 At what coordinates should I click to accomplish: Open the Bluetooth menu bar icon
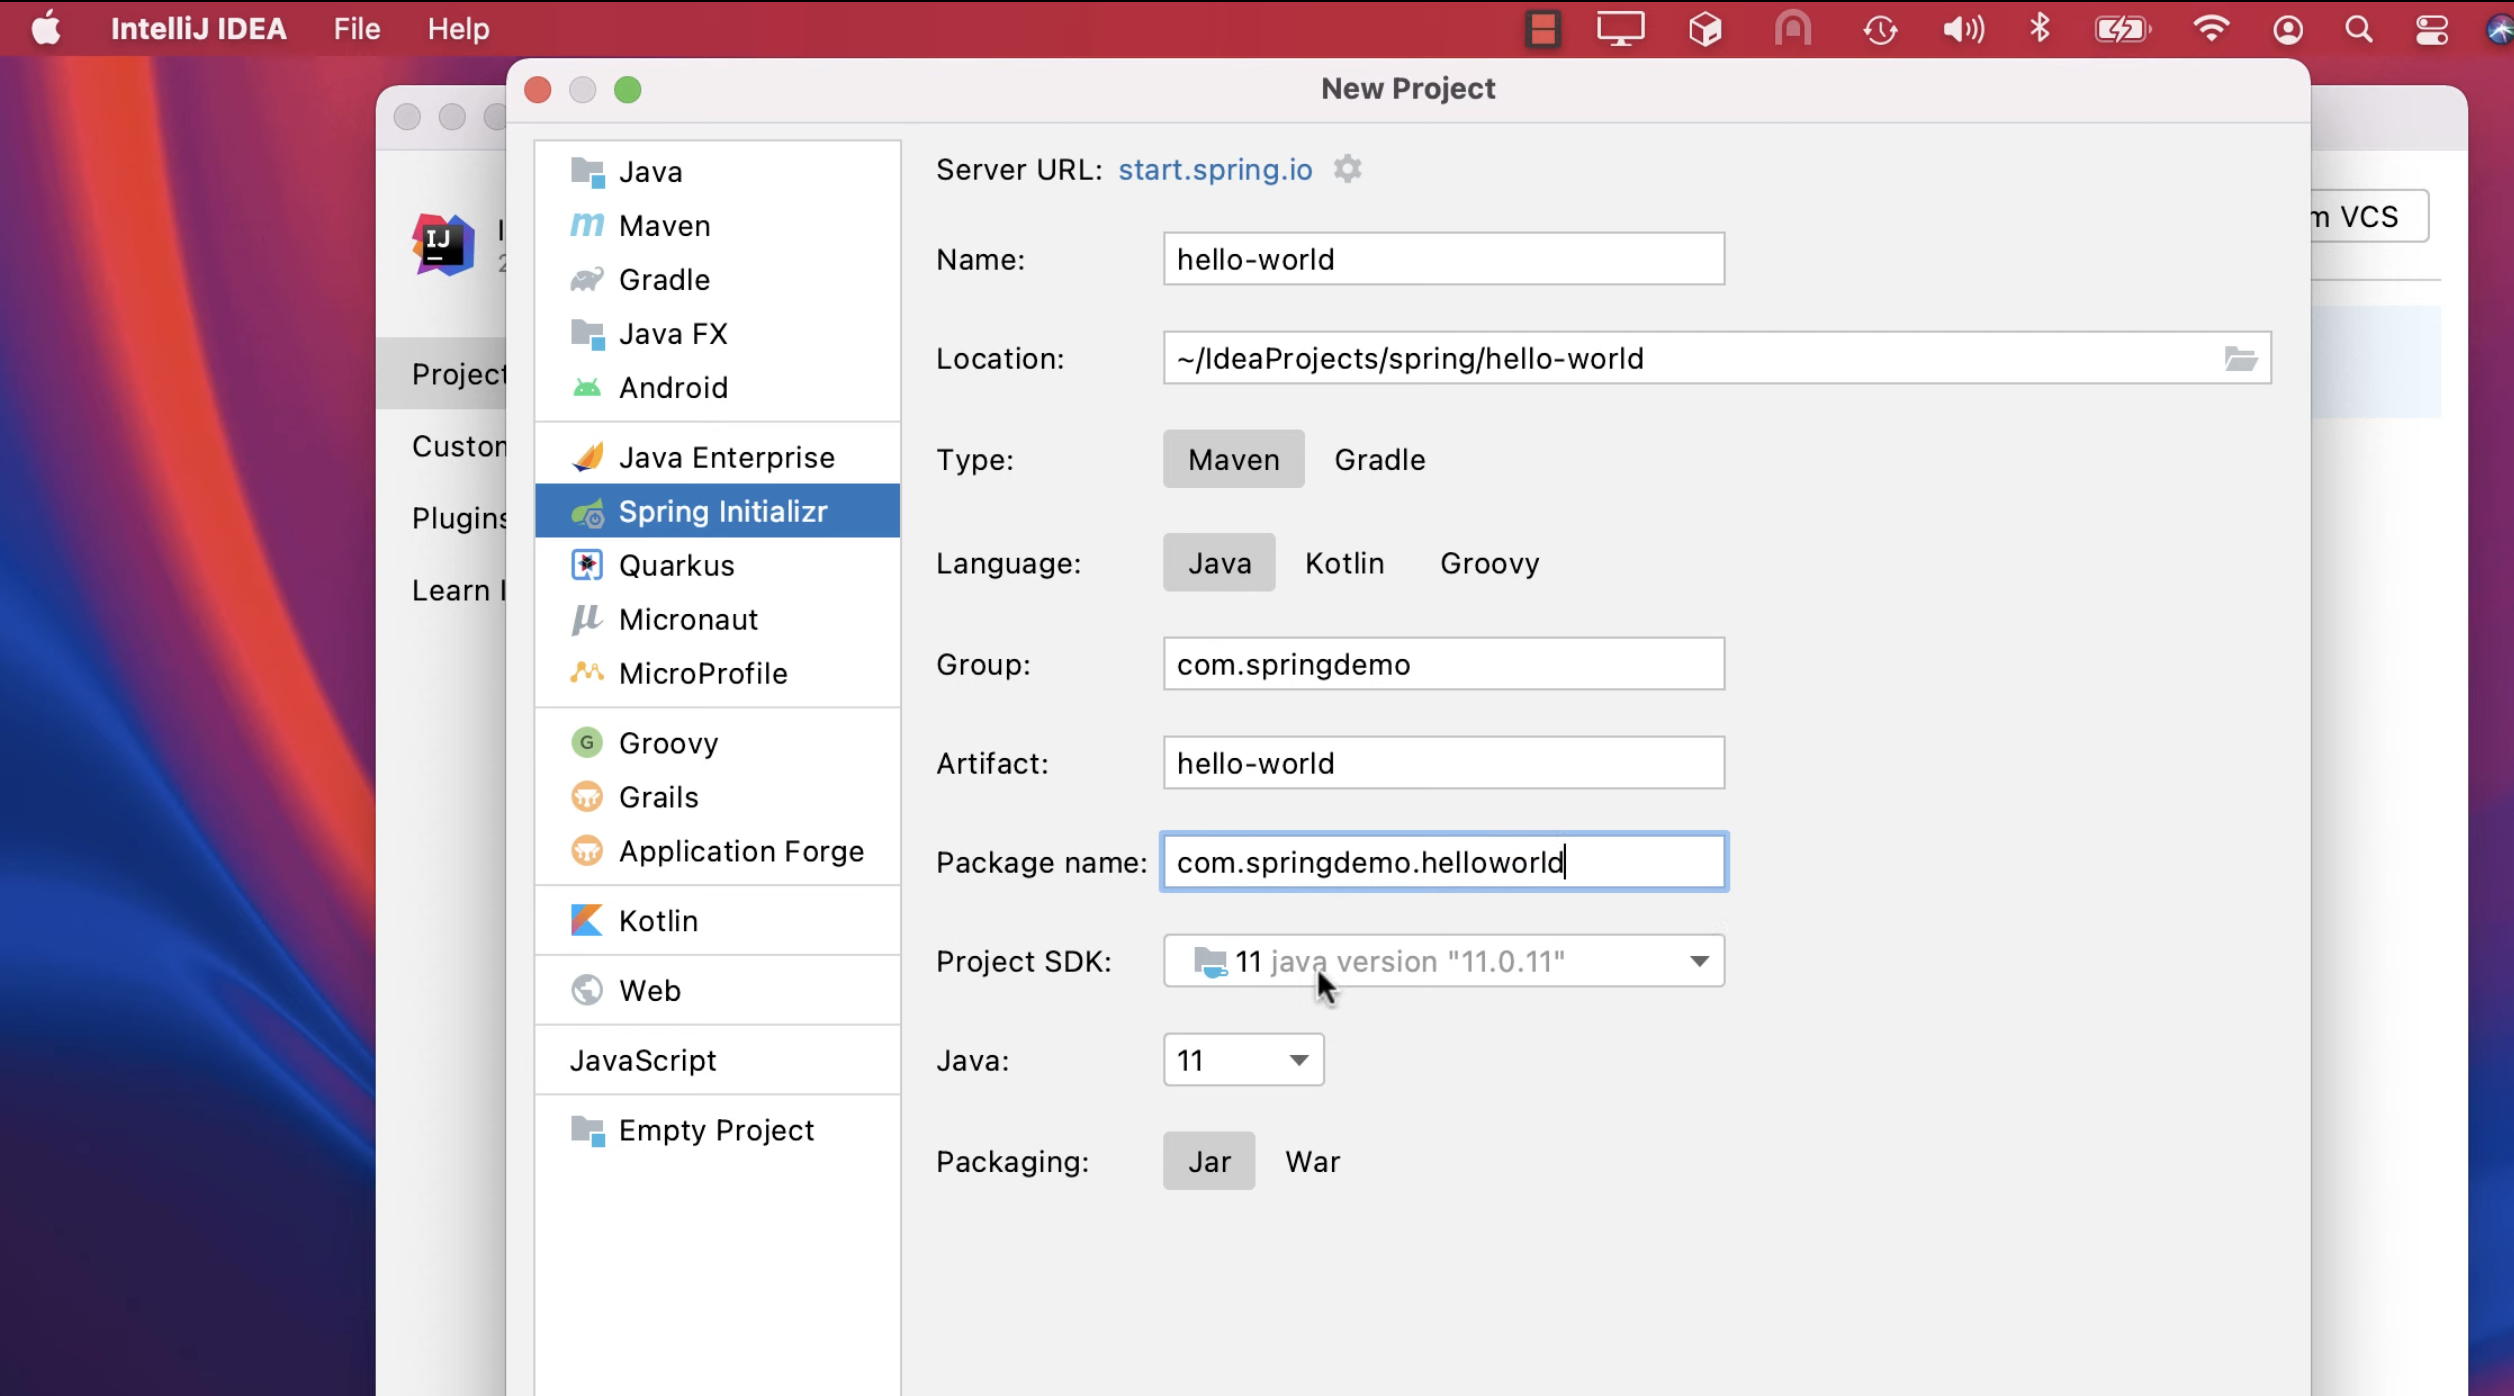point(2040,29)
